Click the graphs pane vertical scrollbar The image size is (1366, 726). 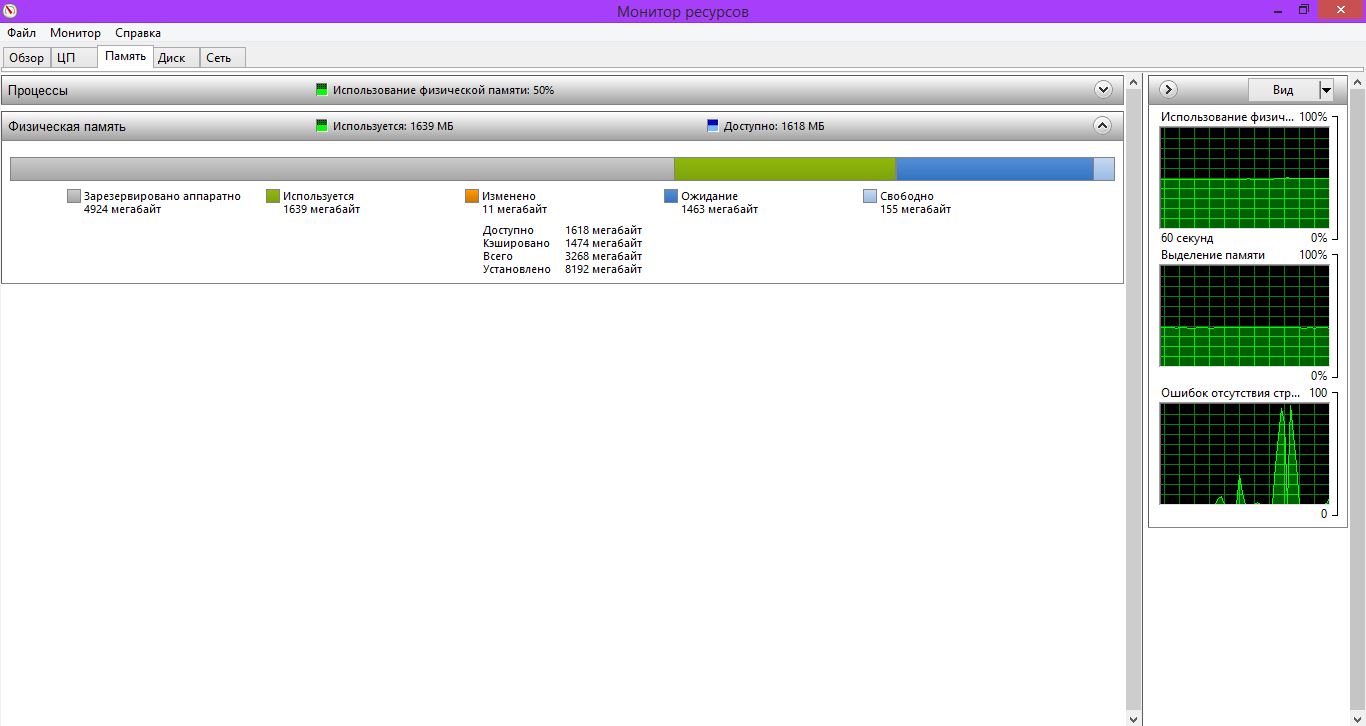1357,400
